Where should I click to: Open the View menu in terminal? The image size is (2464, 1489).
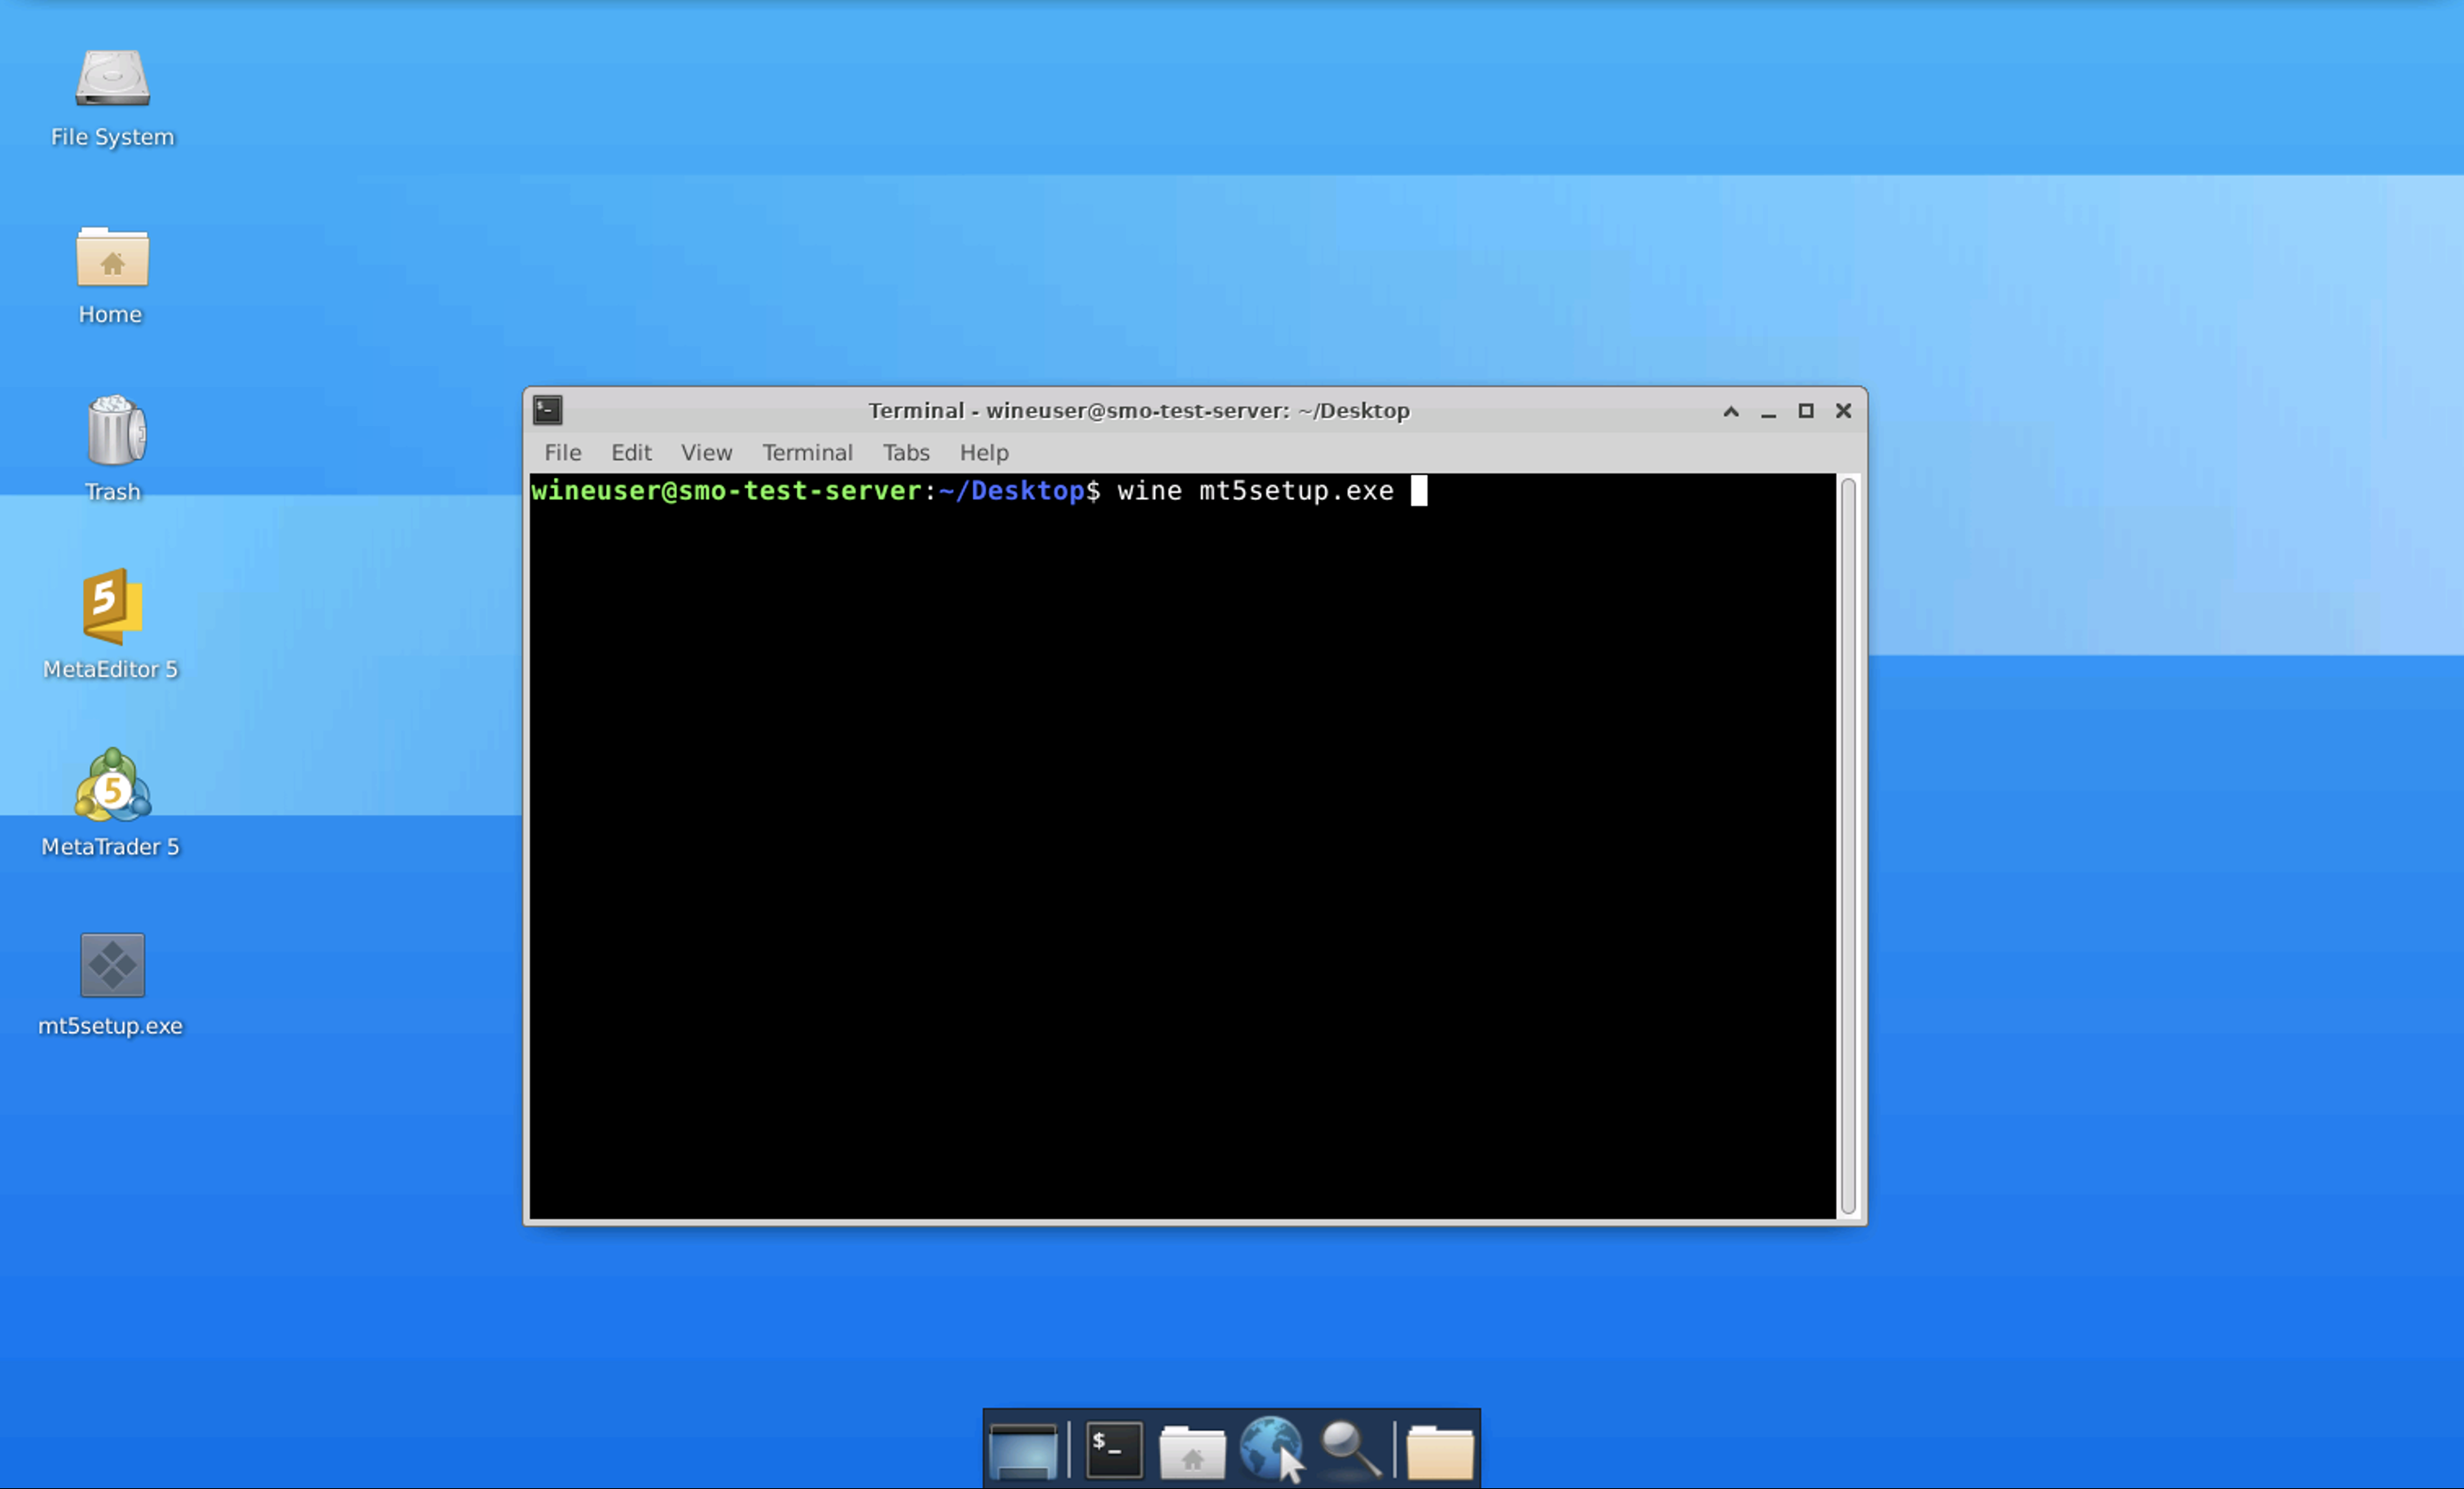[x=706, y=453]
